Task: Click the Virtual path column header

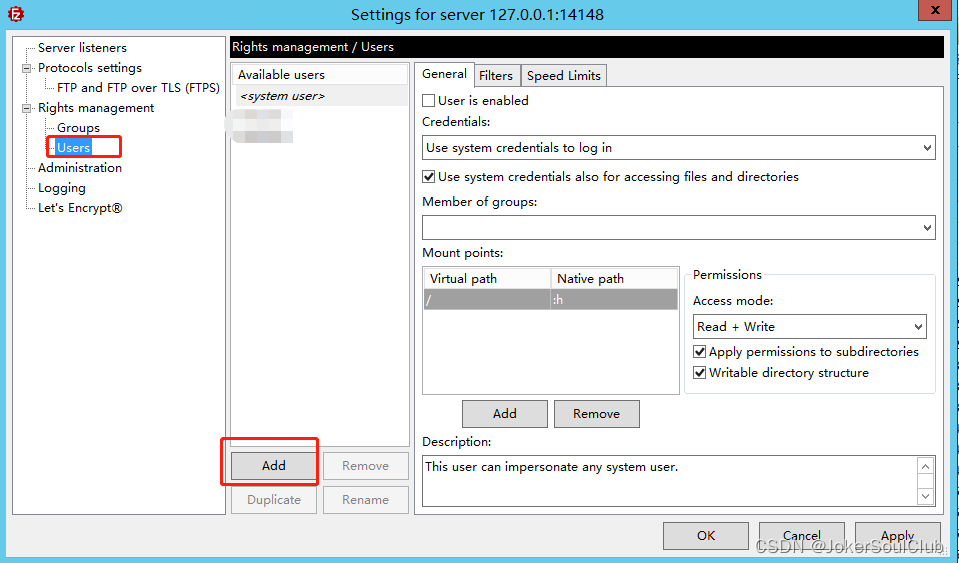Action: coord(487,279)
